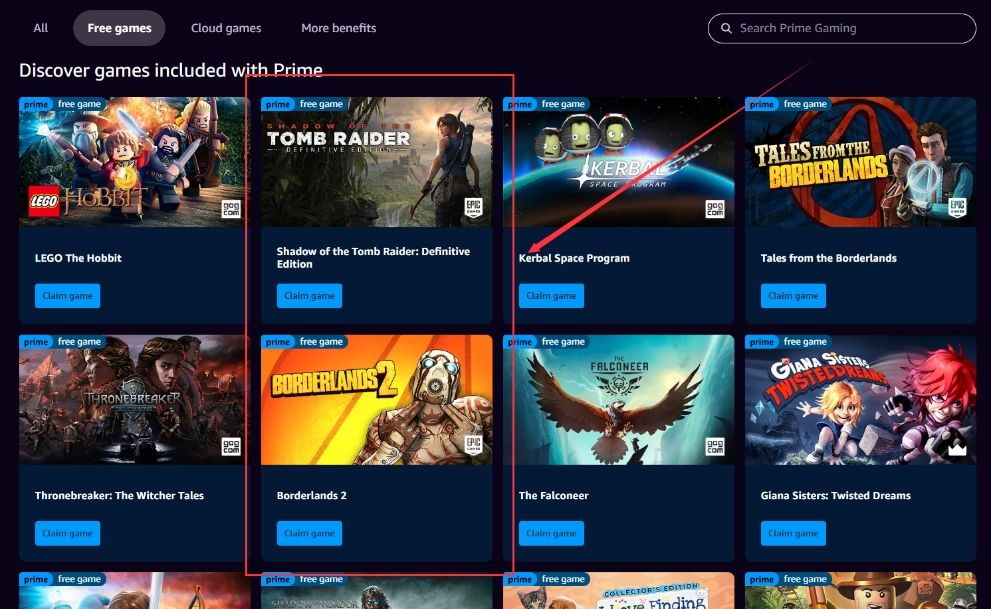Click Thronebreaker: The Witcher Tales title
Screen dimensions: 991x609
tap(119, 495)
